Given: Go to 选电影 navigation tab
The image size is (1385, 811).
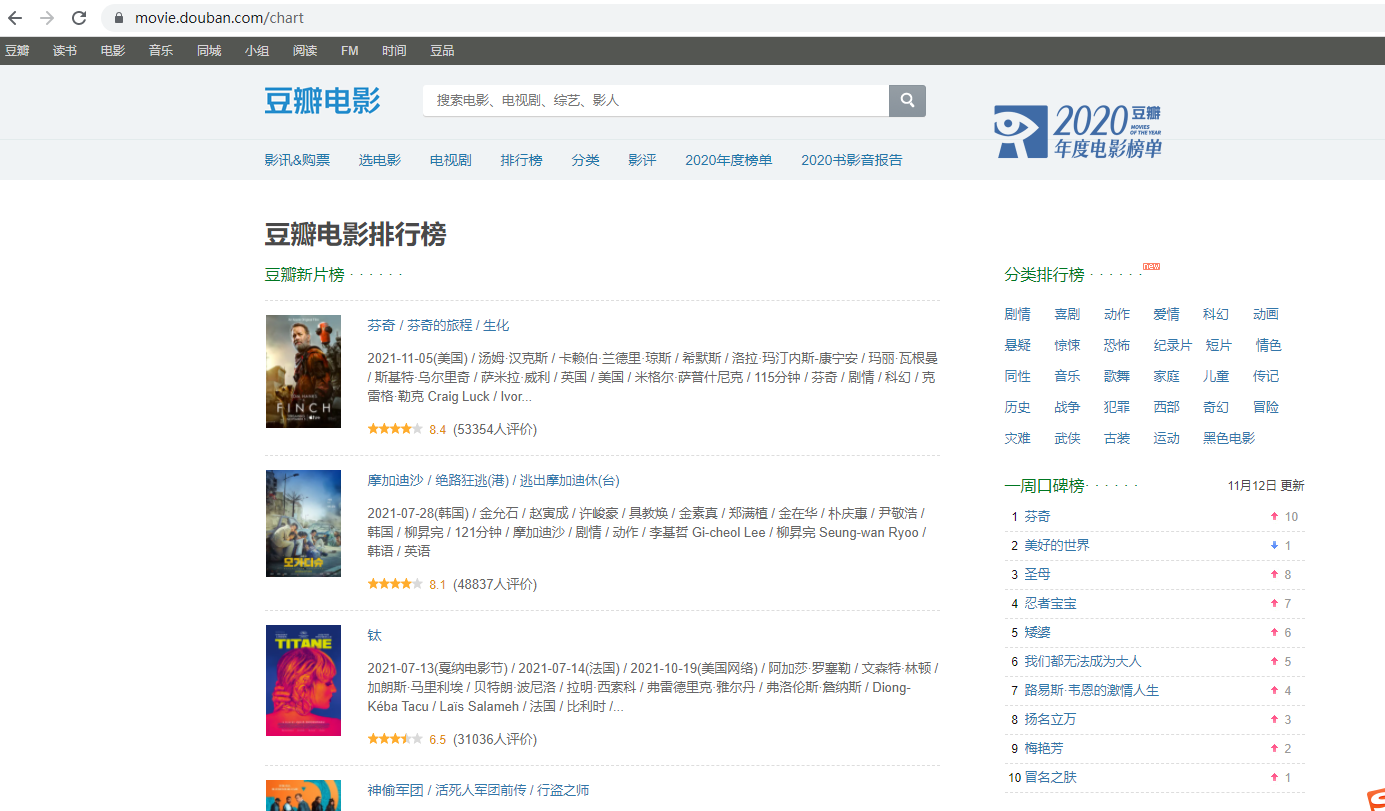Looking at the screenshot, I should click(380, 160).
